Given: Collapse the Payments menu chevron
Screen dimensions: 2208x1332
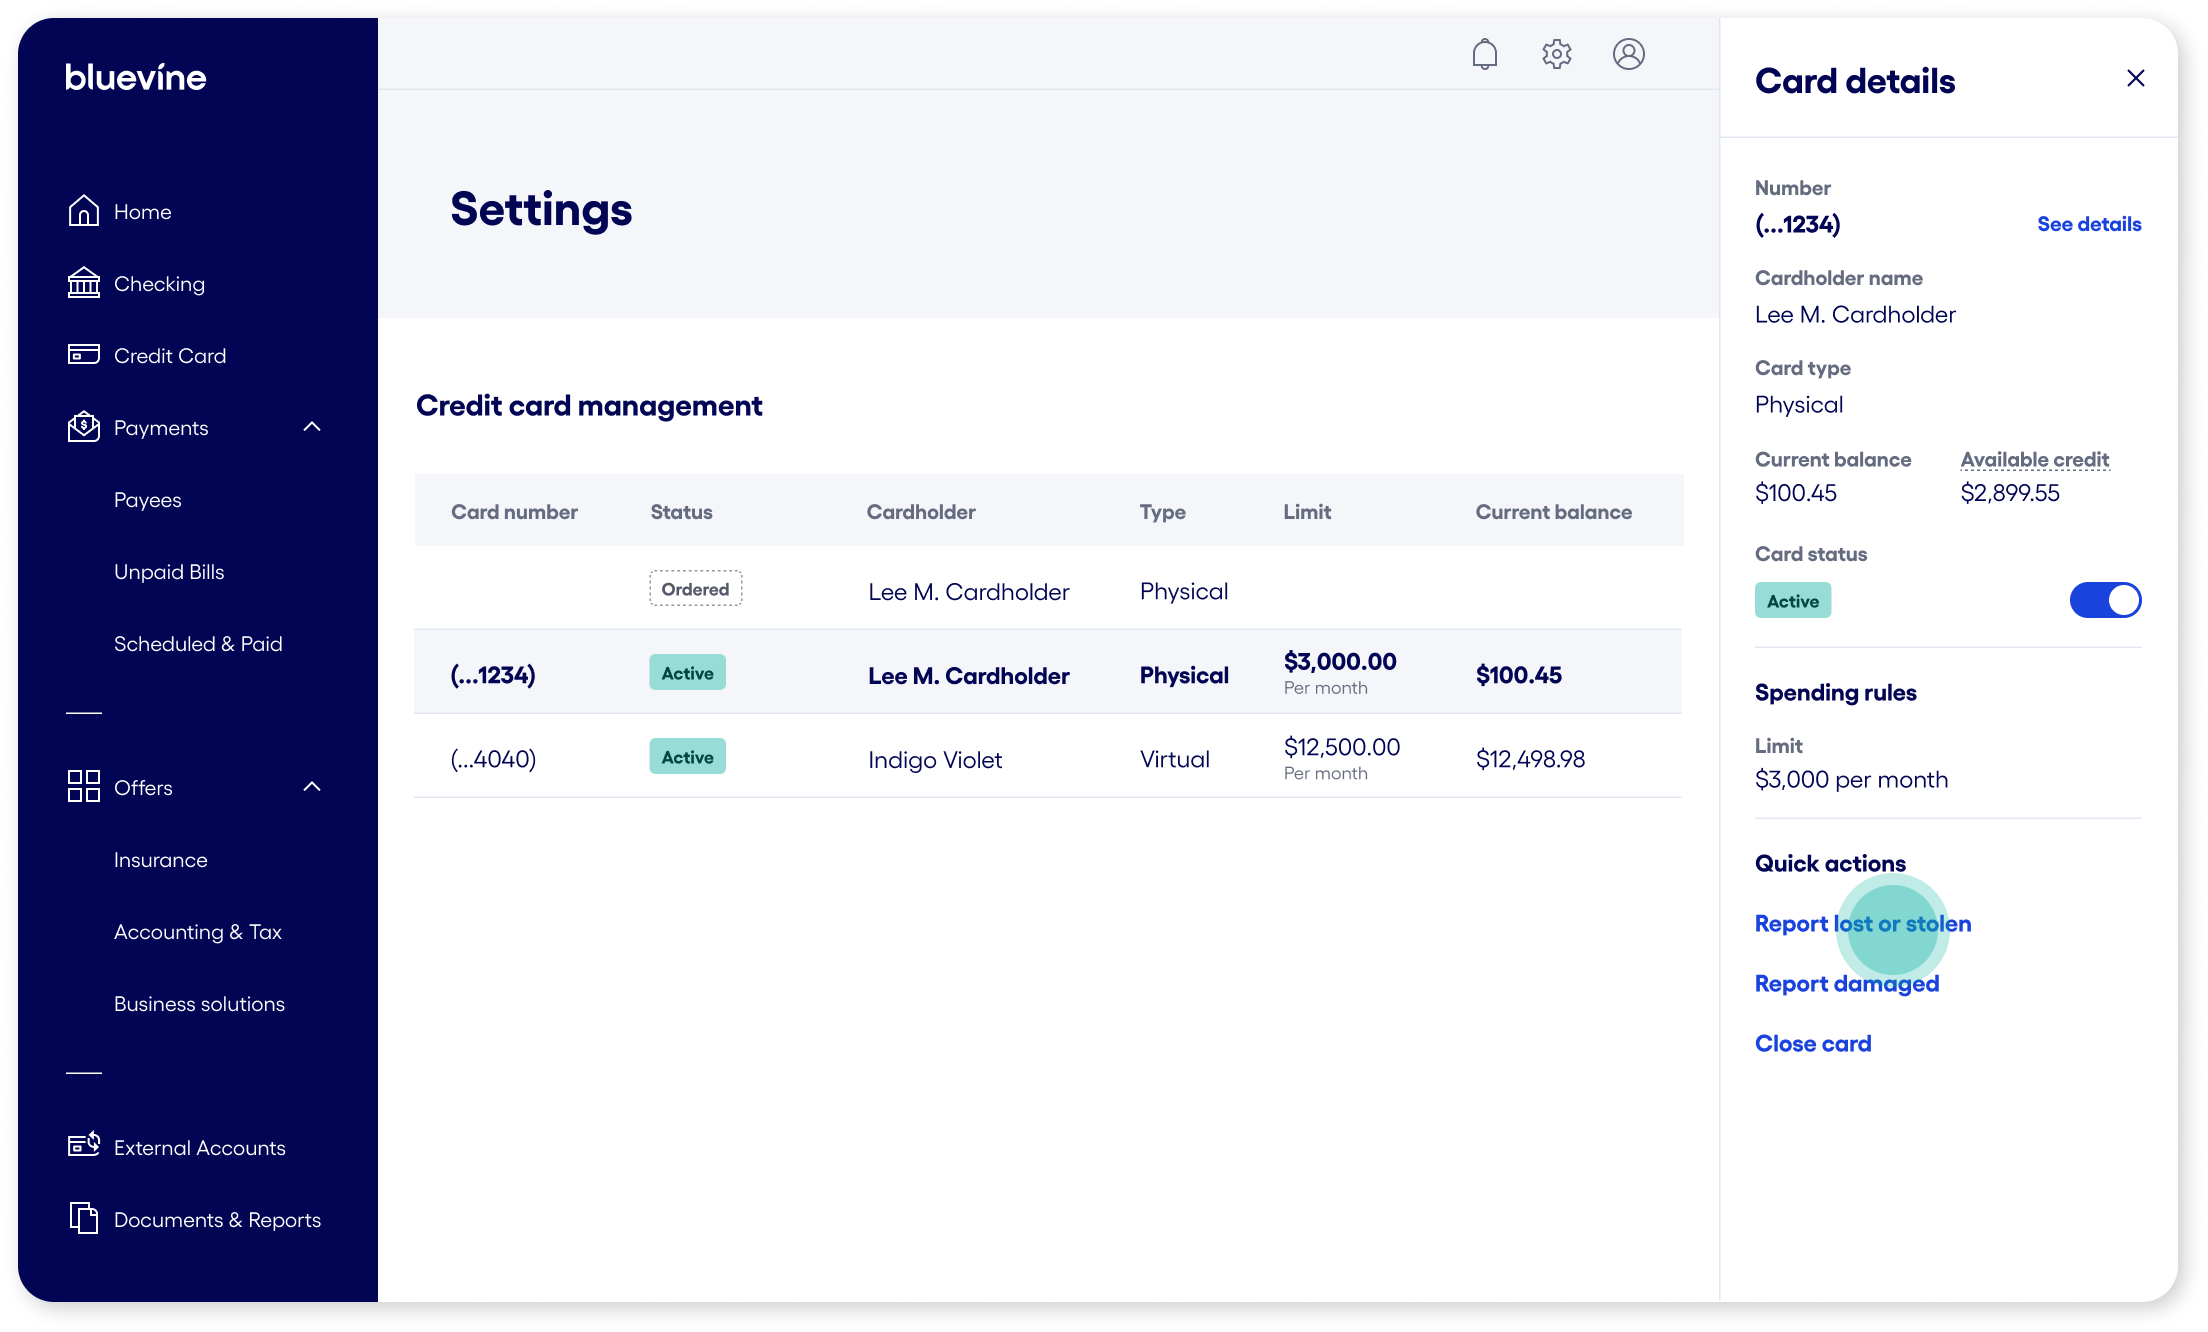Looking at the screenshot, I should click(x=312, y=427).
